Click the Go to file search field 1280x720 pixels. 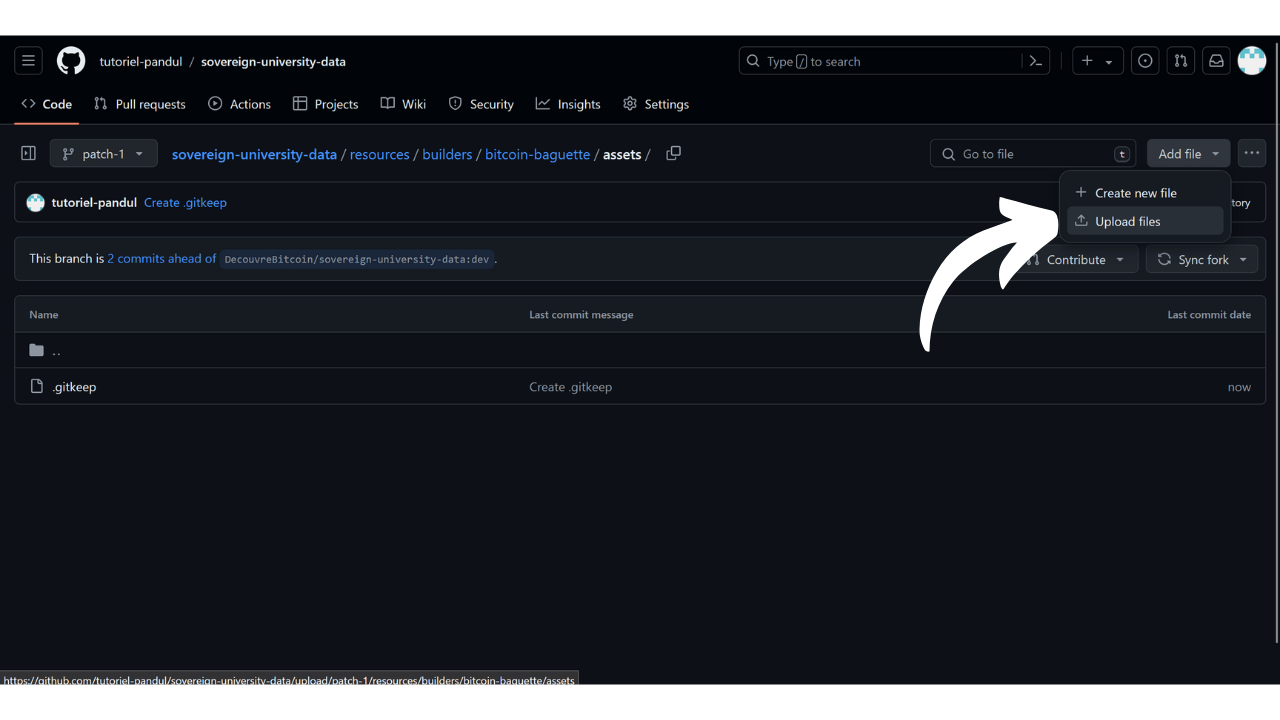tap(1032, 154)
